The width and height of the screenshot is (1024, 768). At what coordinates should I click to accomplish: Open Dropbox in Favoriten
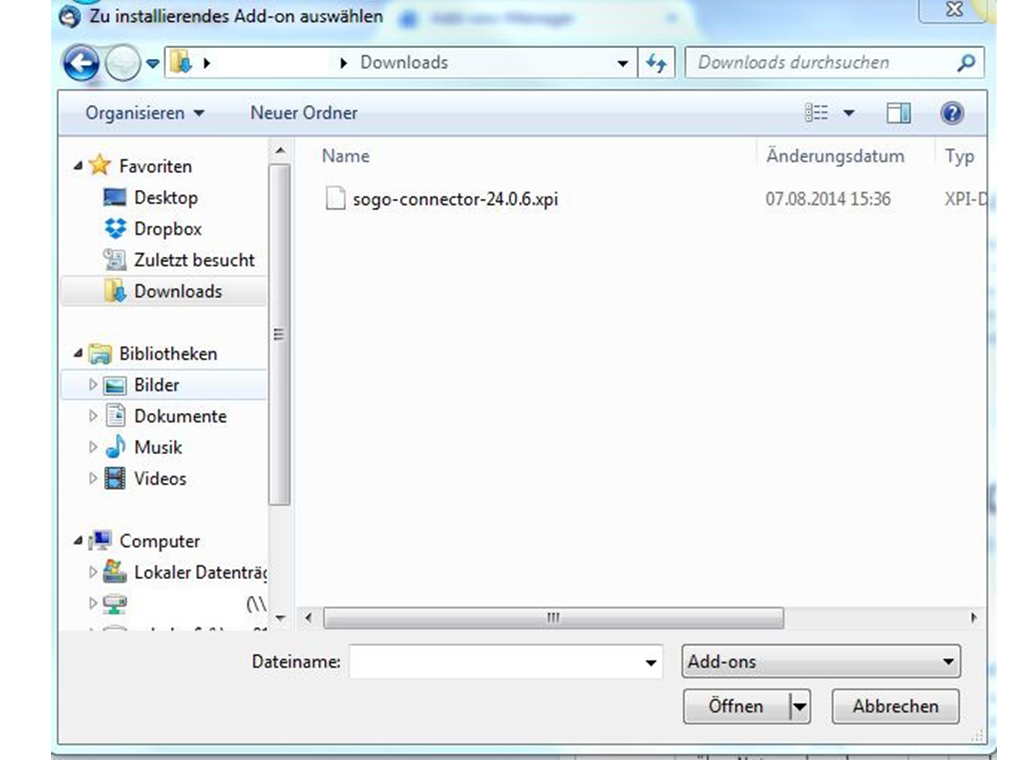tap(167, 229)
